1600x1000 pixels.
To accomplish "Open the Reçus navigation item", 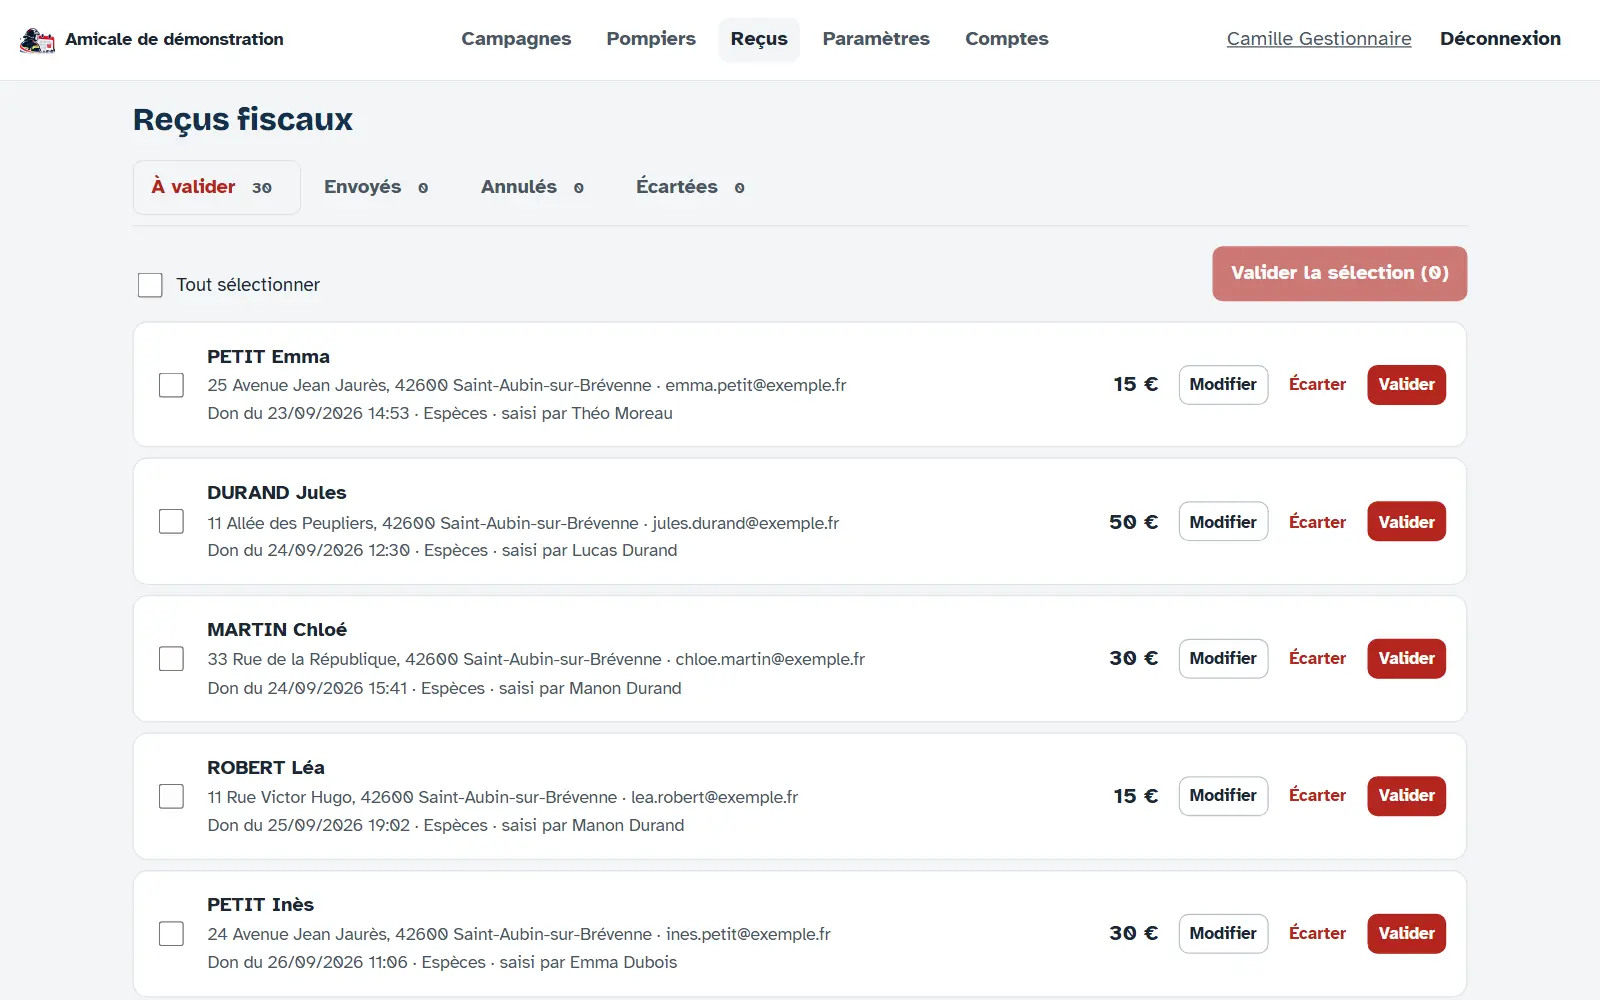I will click(759, 39).
